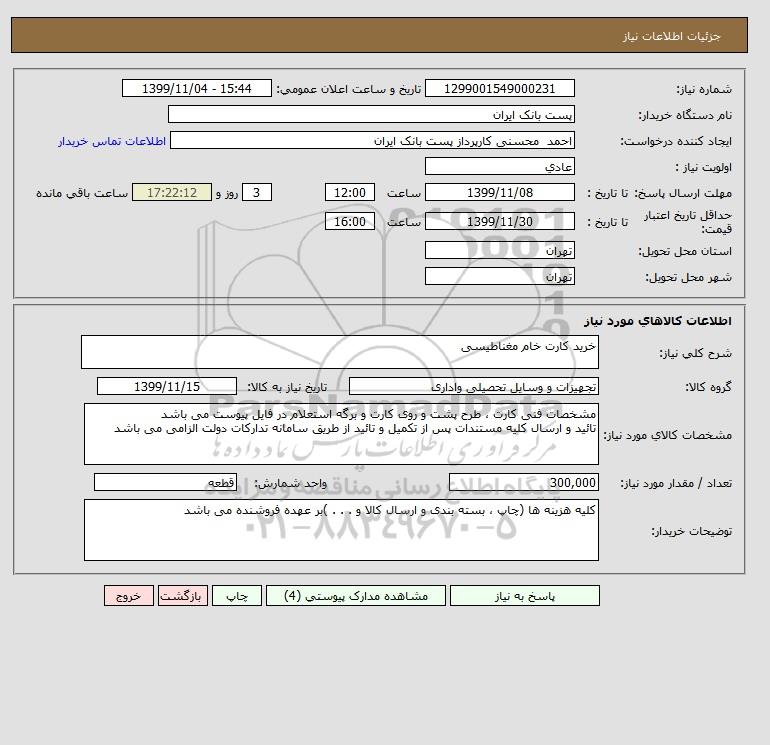Click the جزئیات اطلاعات نیاز header
770x745 pixels.
[x=671, y=36]
